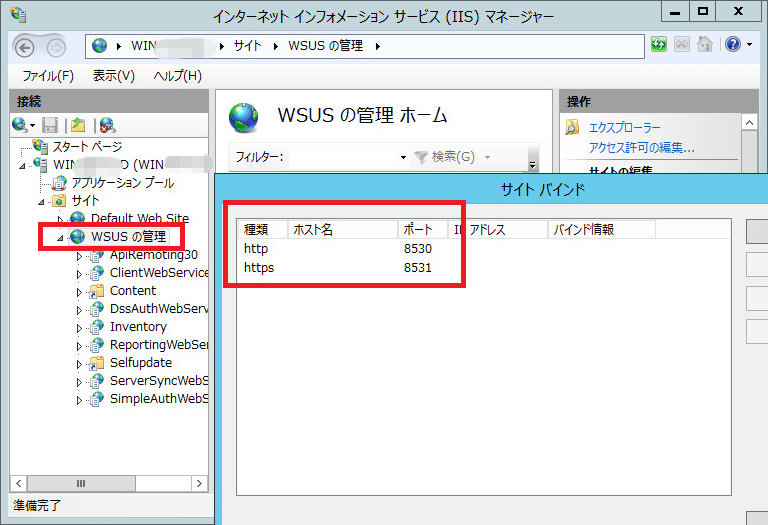This screenshot has height=525, width=768.
Task: Open the ヘルプ(H) menu
Action: 177,76
